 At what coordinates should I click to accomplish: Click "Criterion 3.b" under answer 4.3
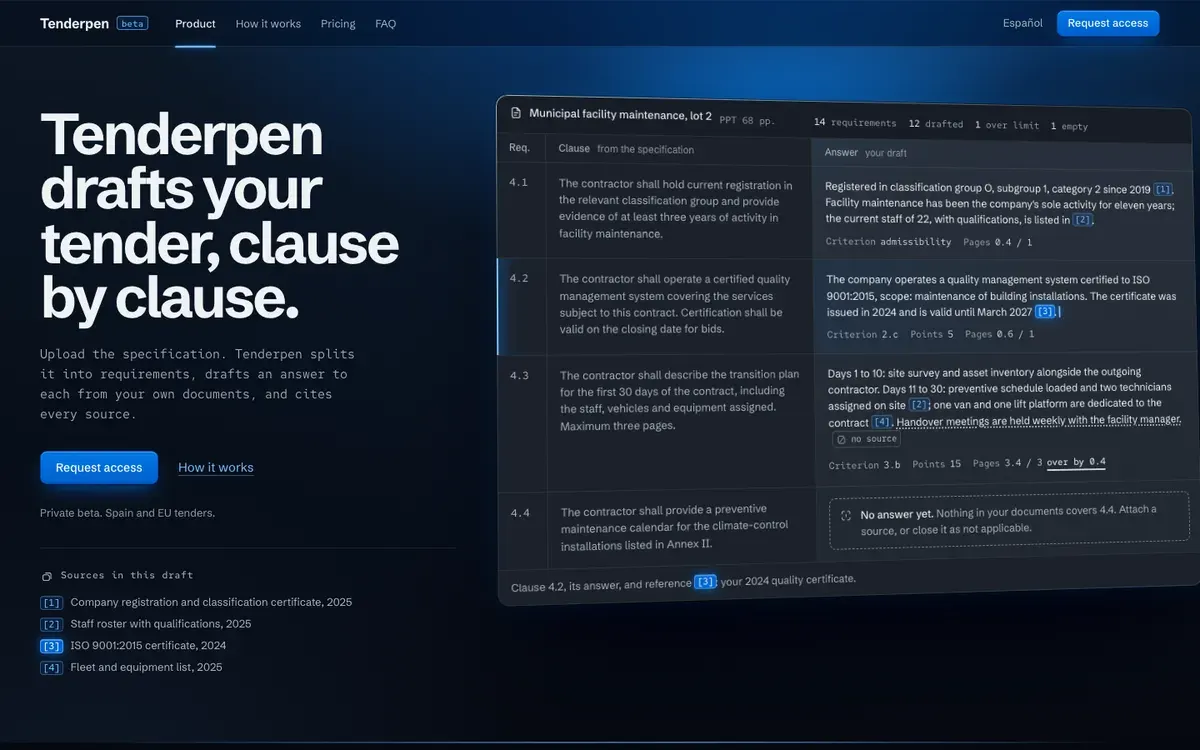pyautogui.click(x=864, y=465)
